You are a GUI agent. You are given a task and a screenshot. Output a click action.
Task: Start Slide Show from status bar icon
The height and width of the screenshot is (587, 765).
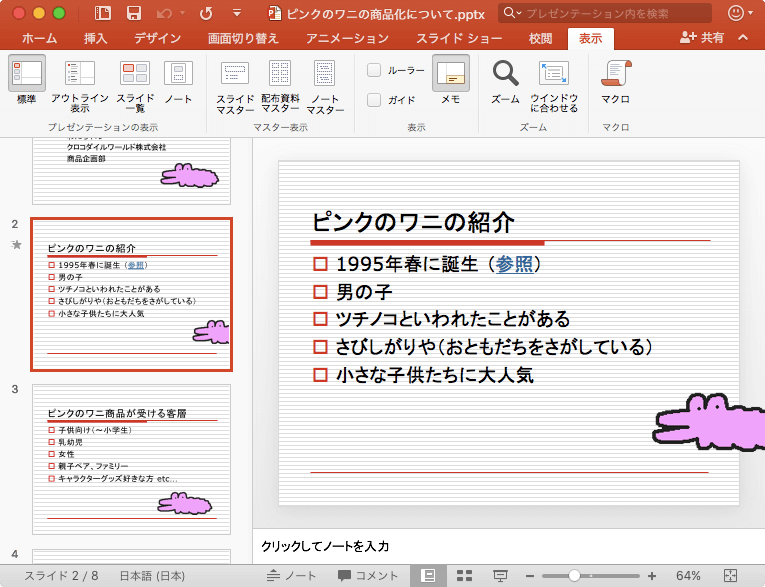pos(500,576)
